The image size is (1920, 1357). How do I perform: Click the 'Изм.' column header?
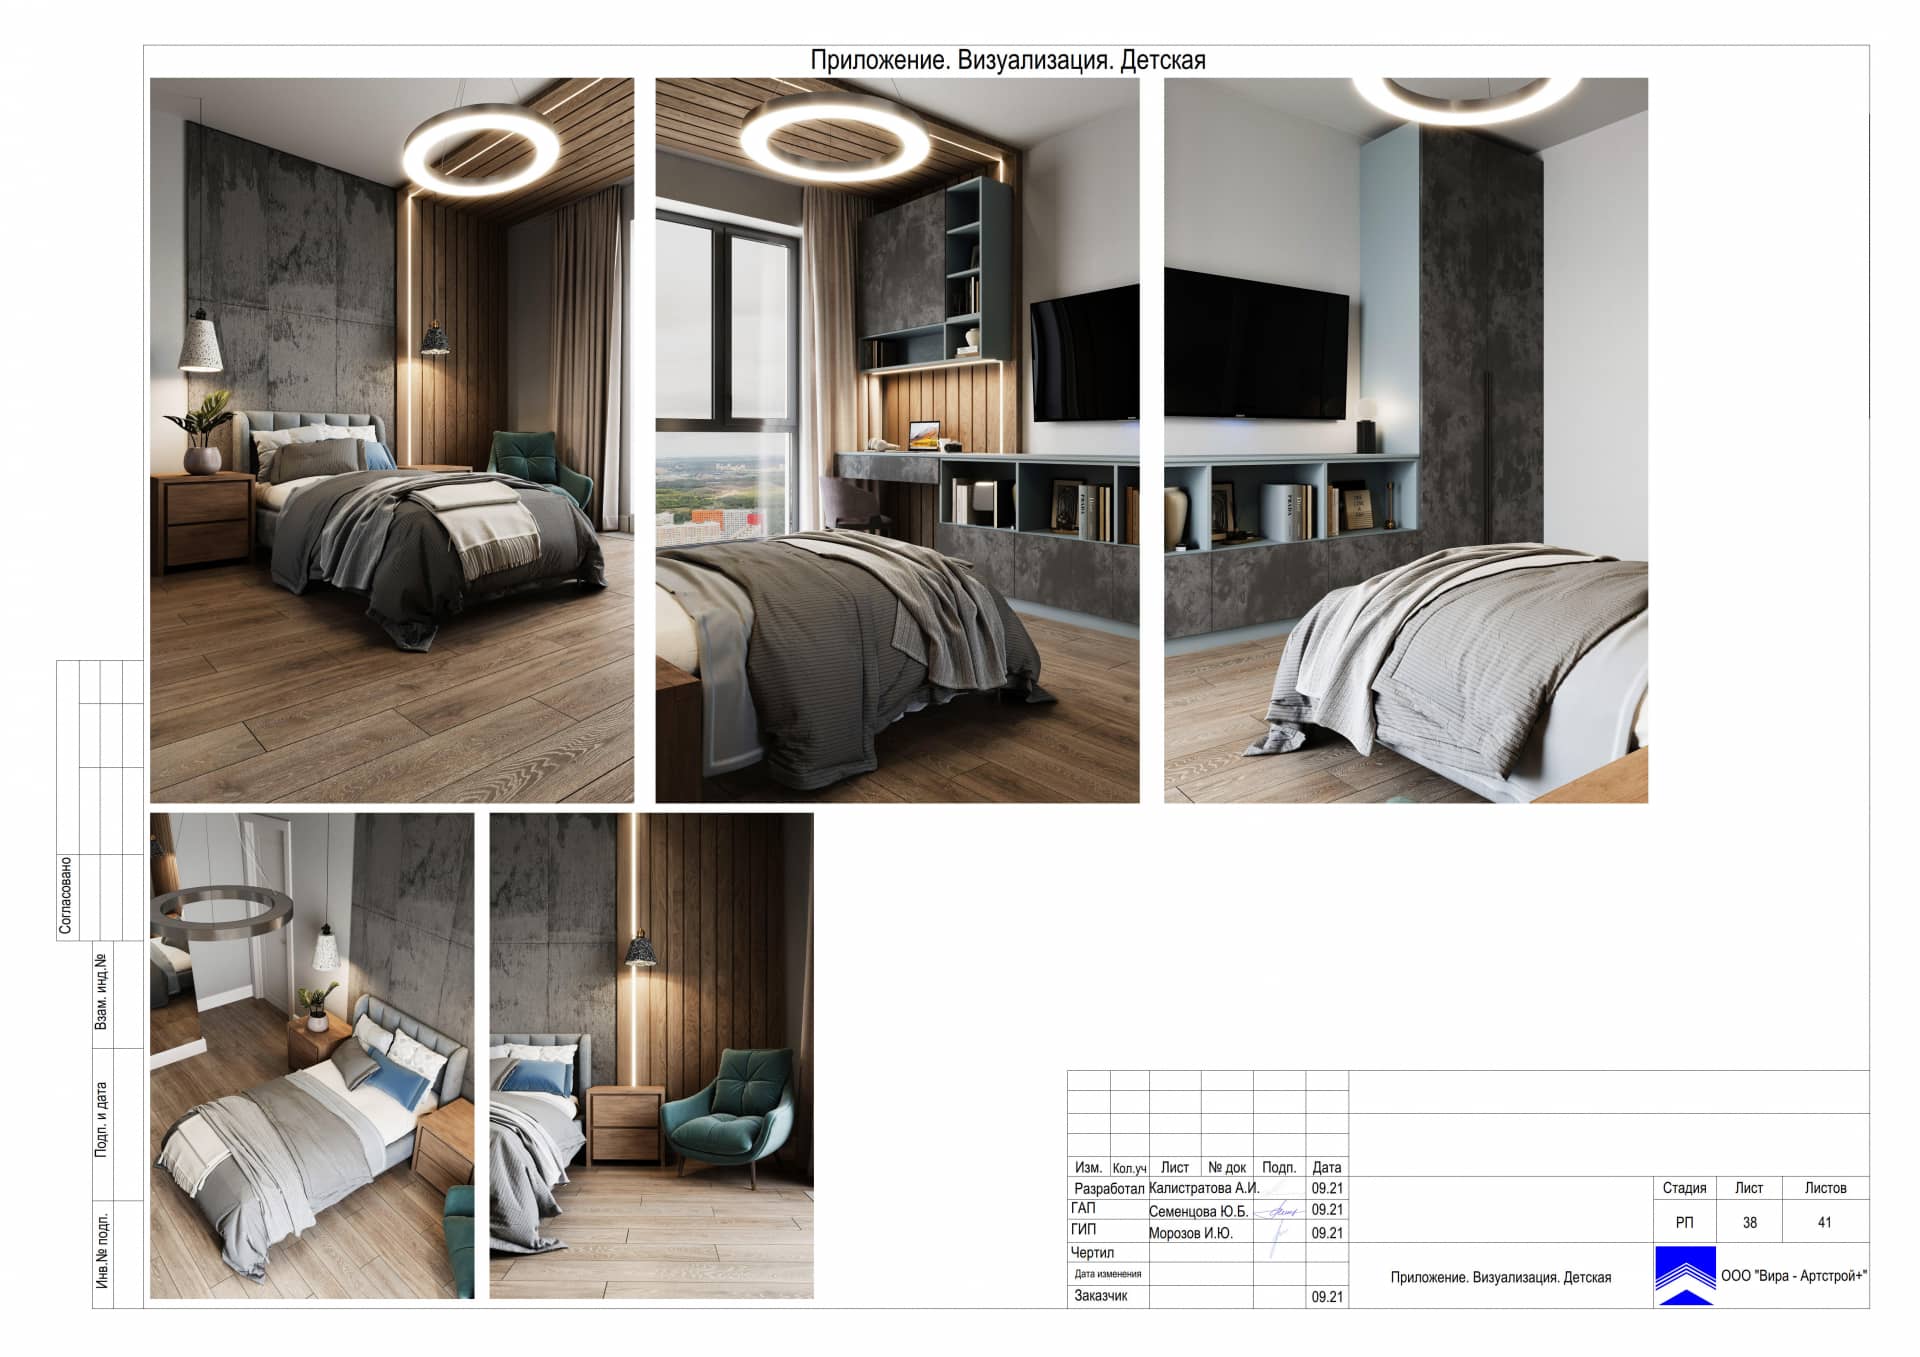click(1088, 1167)
